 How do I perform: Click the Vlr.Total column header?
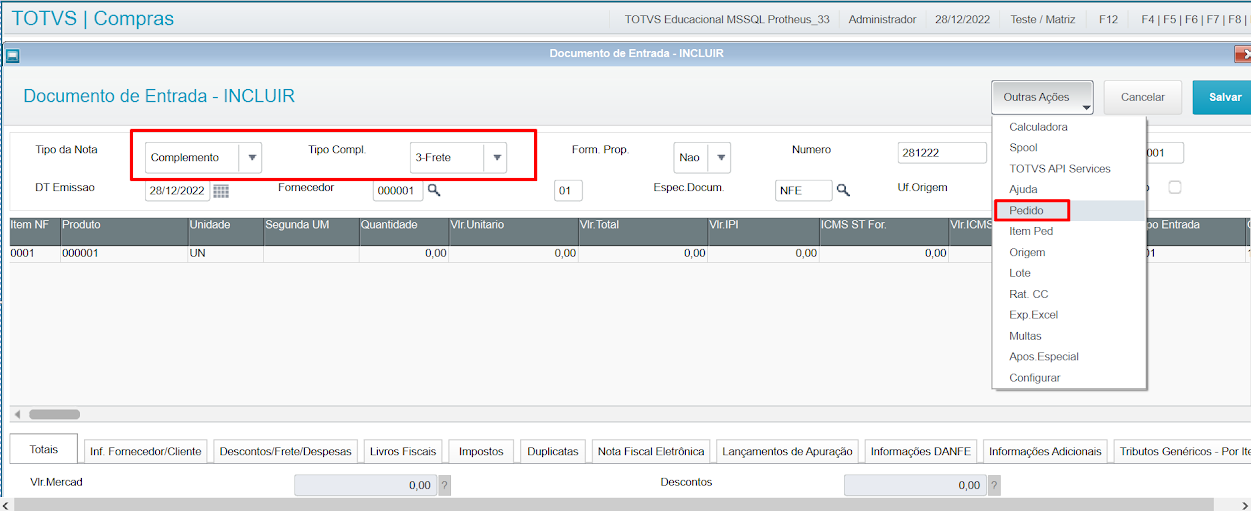pyautogui.click(x=642, y=230)
